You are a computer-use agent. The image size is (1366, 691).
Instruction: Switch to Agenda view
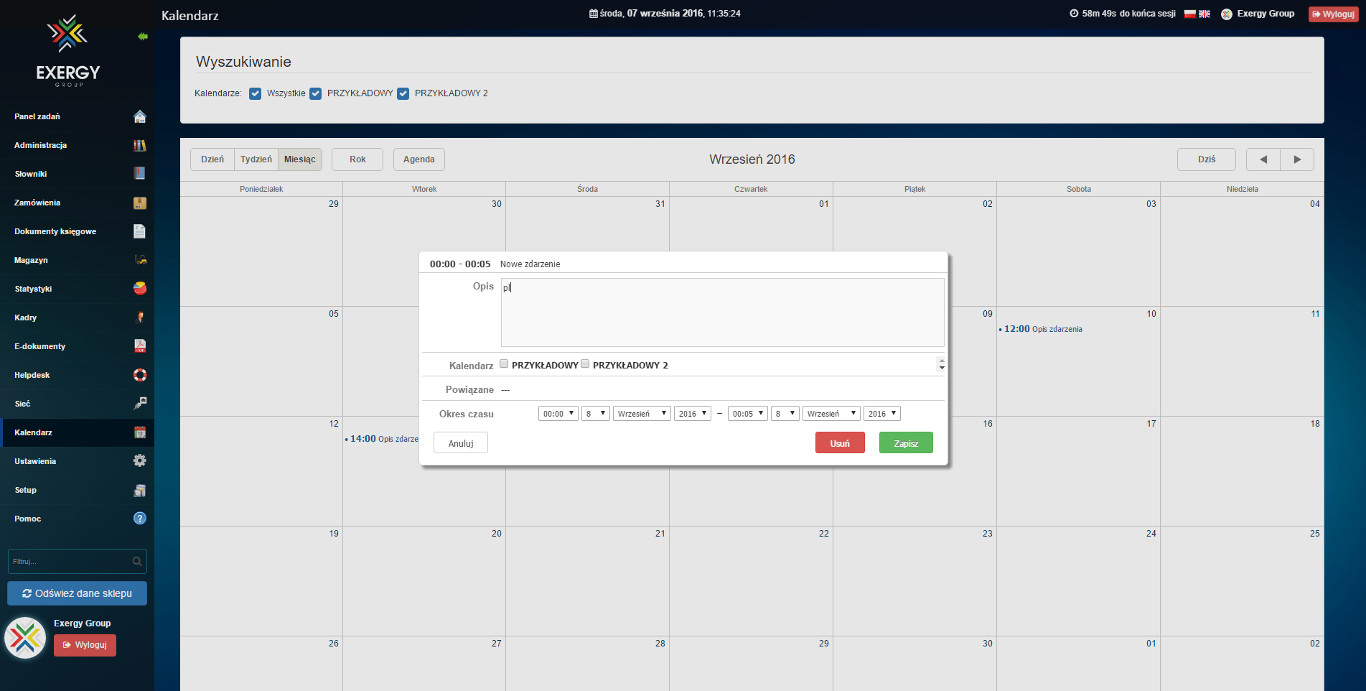[x=419, y=159]
